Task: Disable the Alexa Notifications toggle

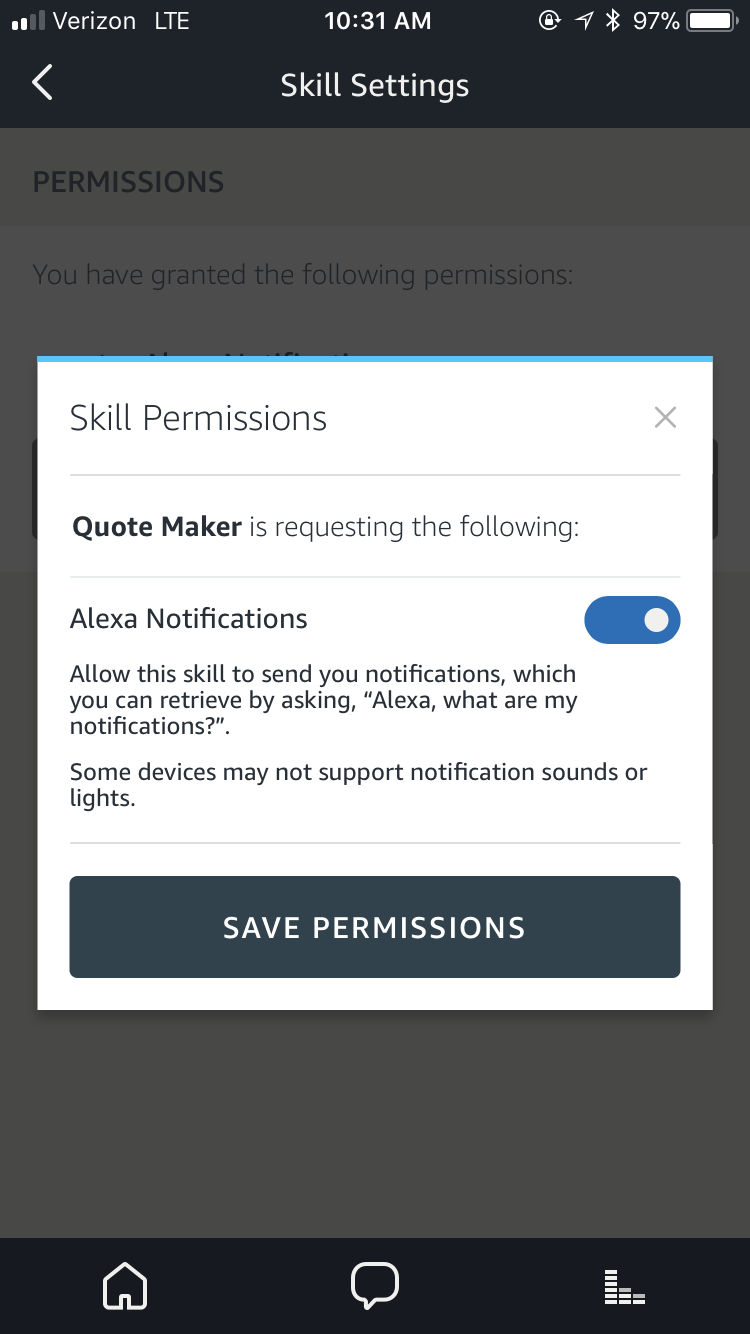Action: [632, 620]
